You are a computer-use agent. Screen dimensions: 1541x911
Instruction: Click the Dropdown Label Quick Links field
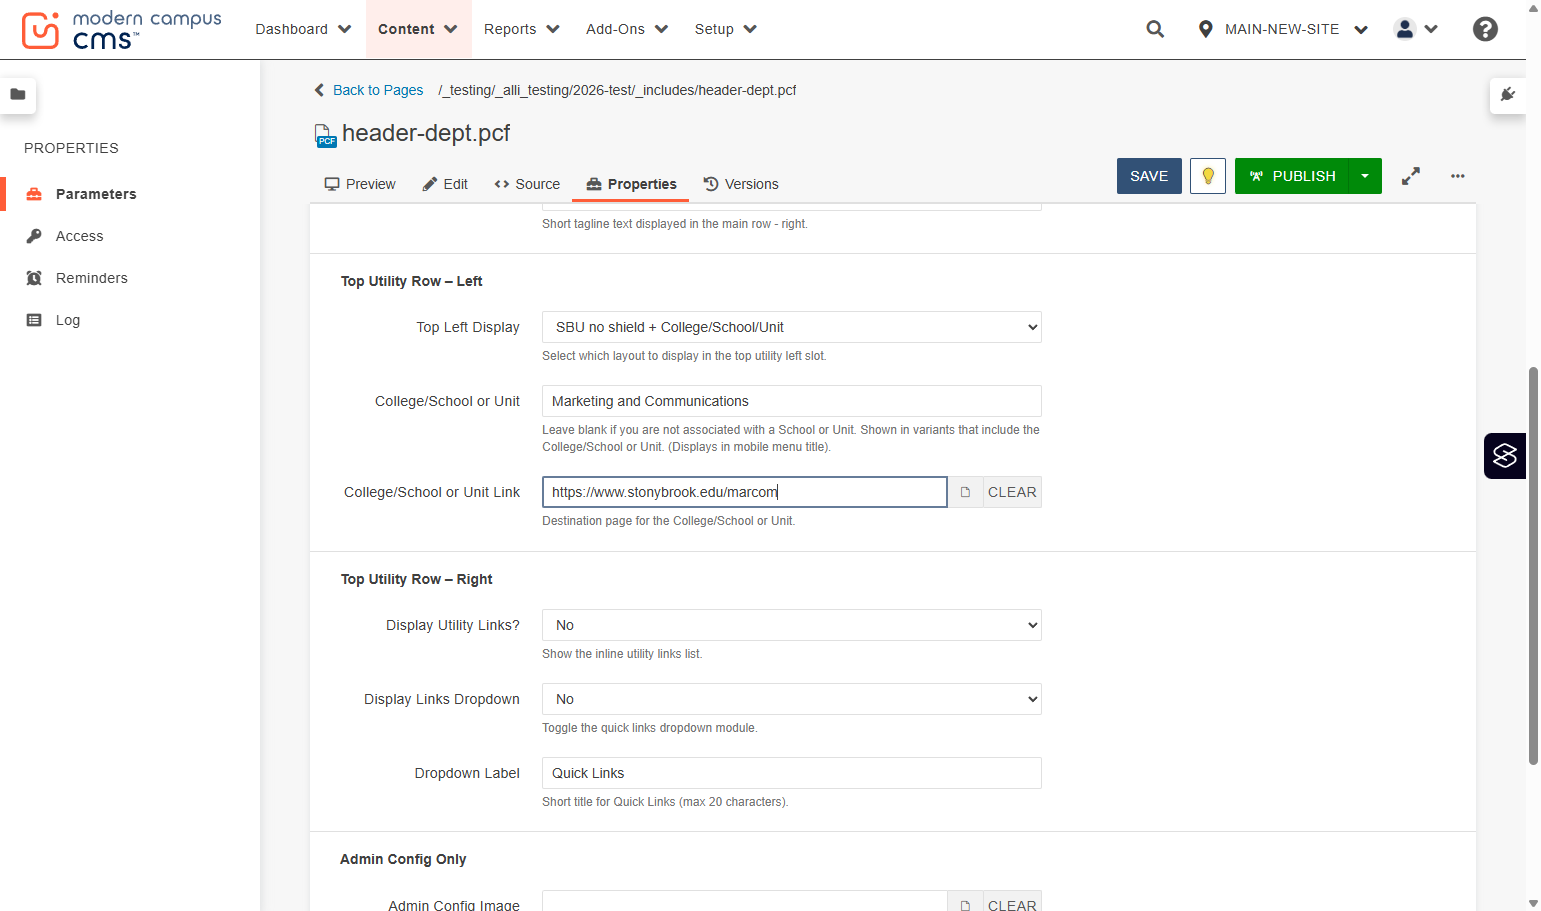tap(792, 773)
